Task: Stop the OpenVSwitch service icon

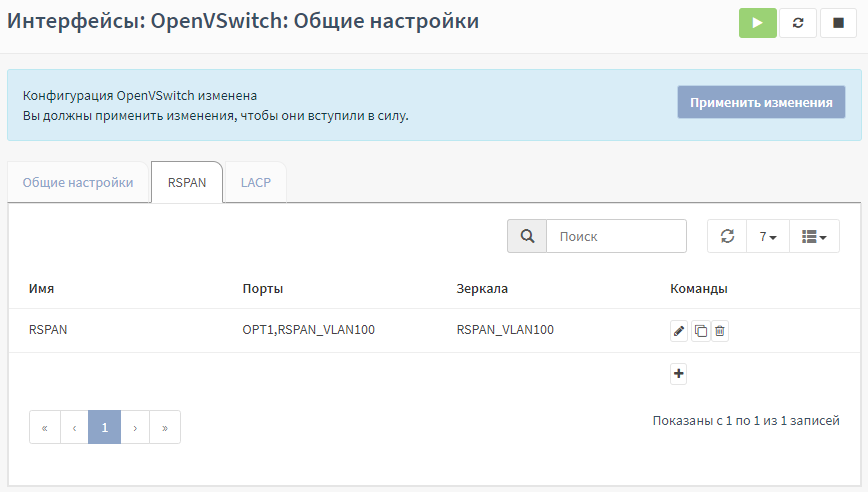Action: [x=838, y=23]
